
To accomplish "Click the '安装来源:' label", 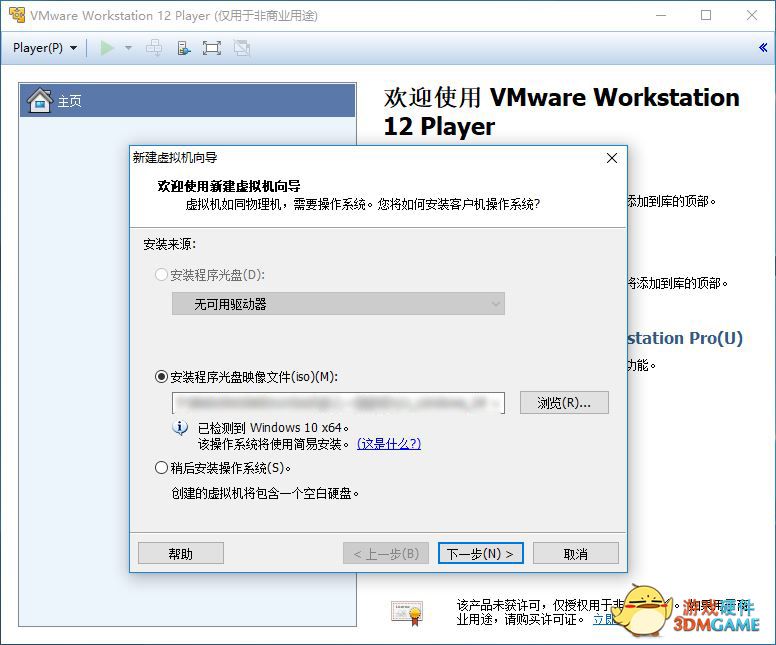I will pyautogui.click(x=170, y=244).
